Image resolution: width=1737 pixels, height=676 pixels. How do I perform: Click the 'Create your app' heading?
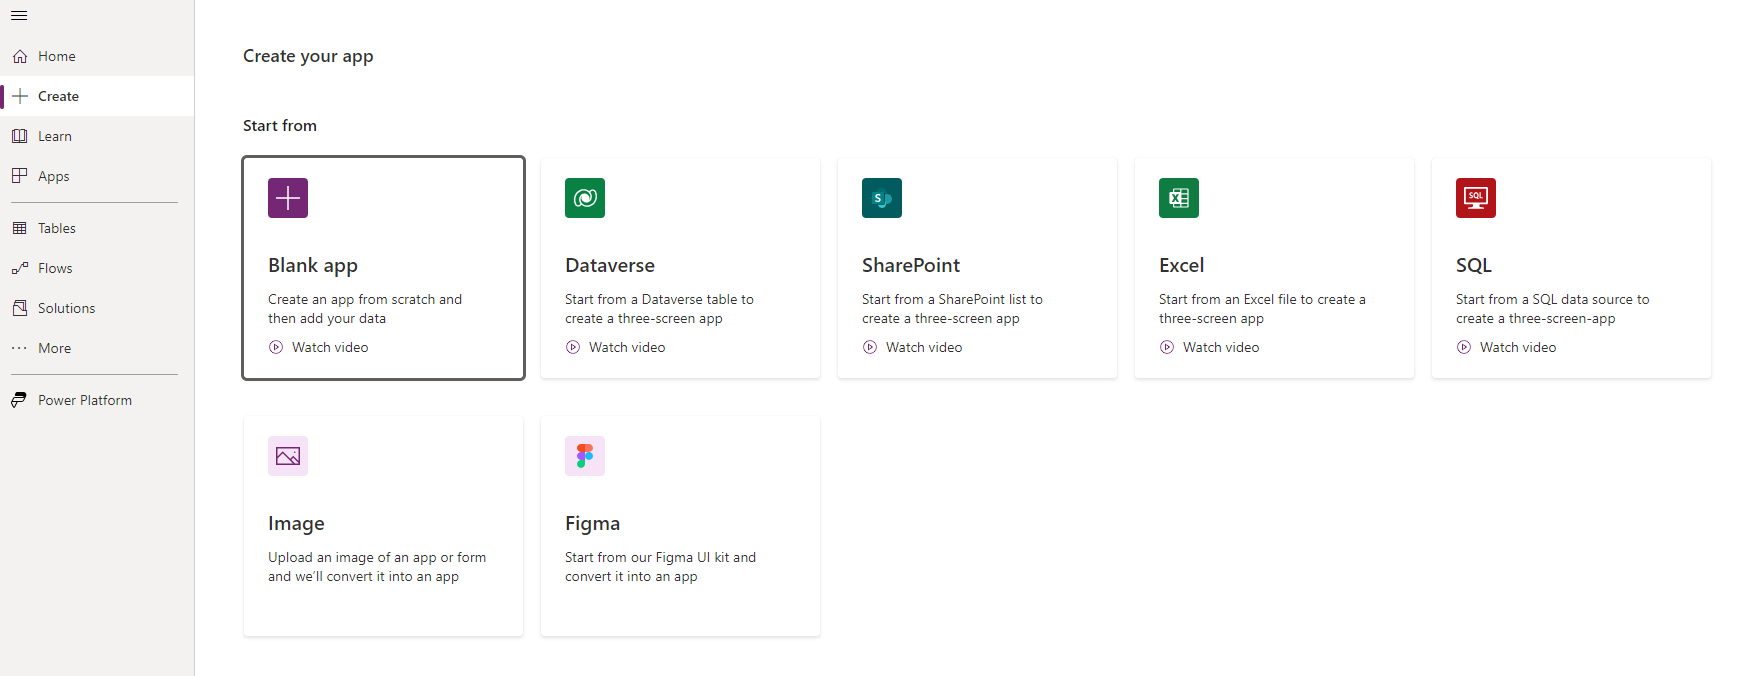(x=308, y=57)
